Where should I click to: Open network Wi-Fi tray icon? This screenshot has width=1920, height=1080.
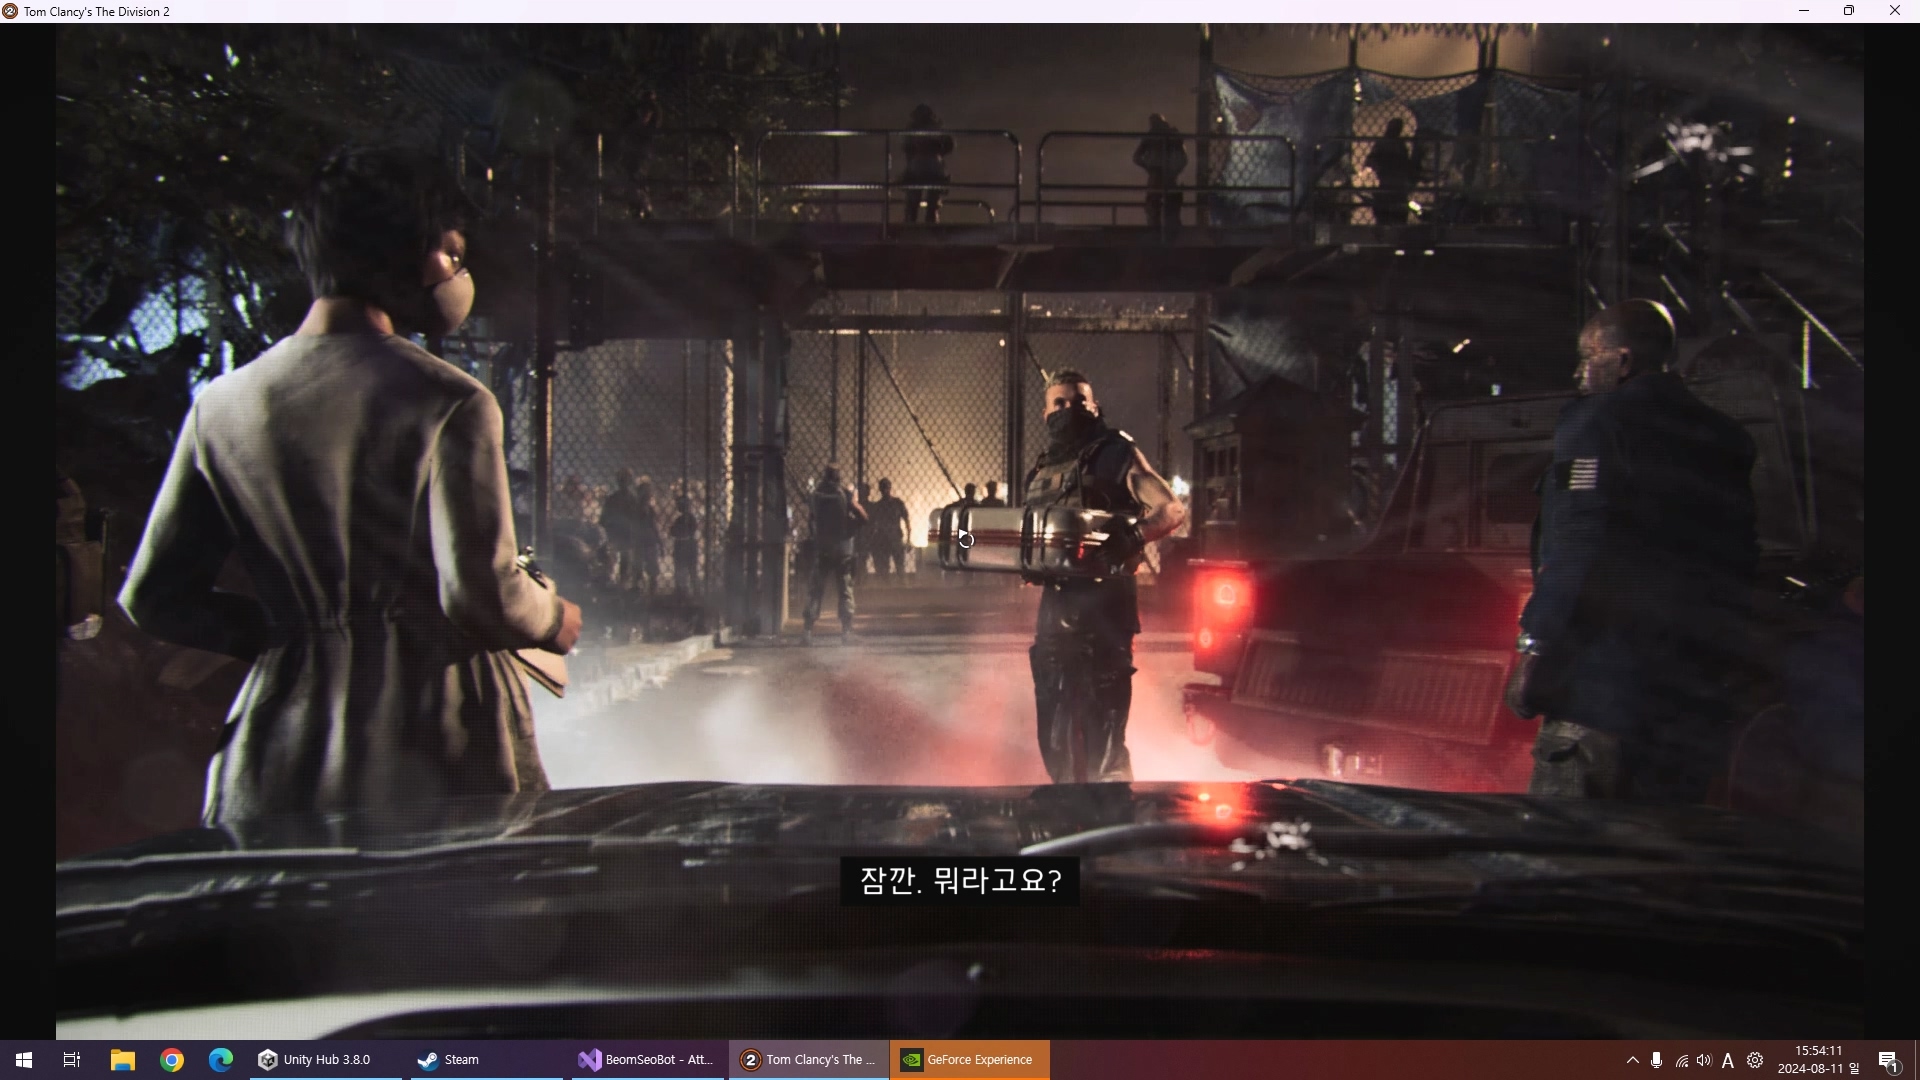1682,1061
